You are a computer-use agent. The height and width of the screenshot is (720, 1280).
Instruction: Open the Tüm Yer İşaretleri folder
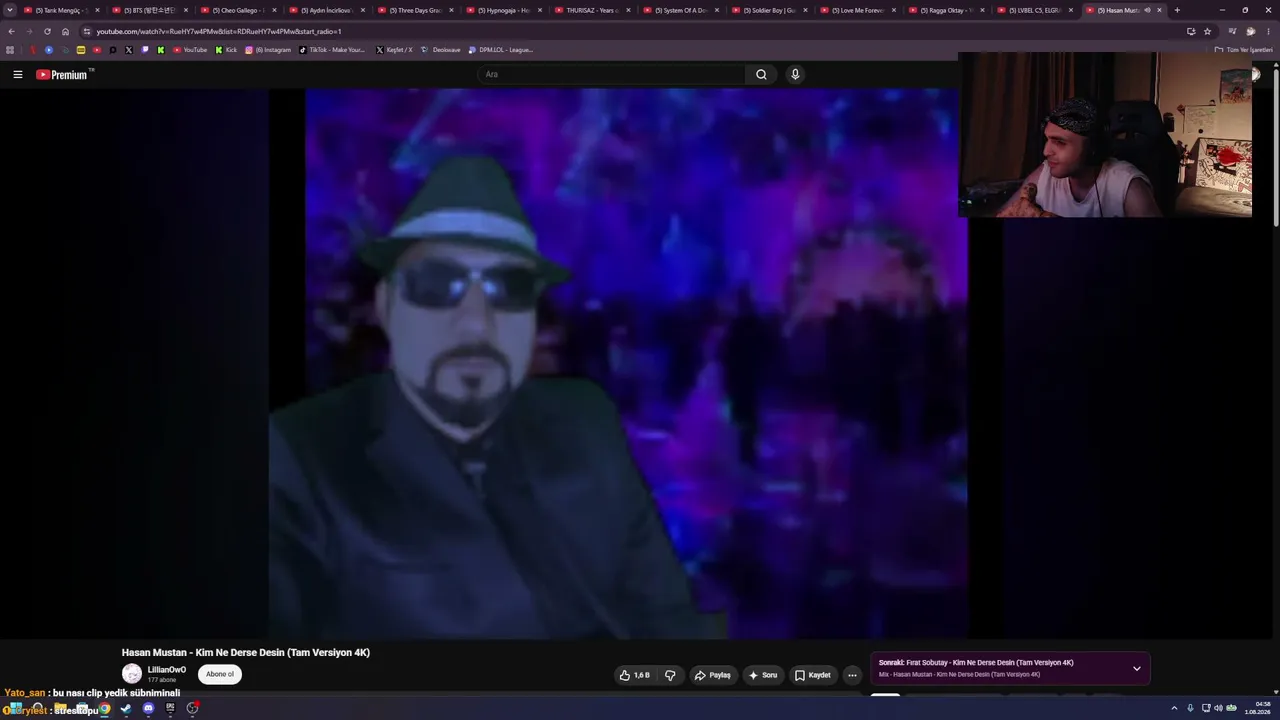coord(1243,49)
